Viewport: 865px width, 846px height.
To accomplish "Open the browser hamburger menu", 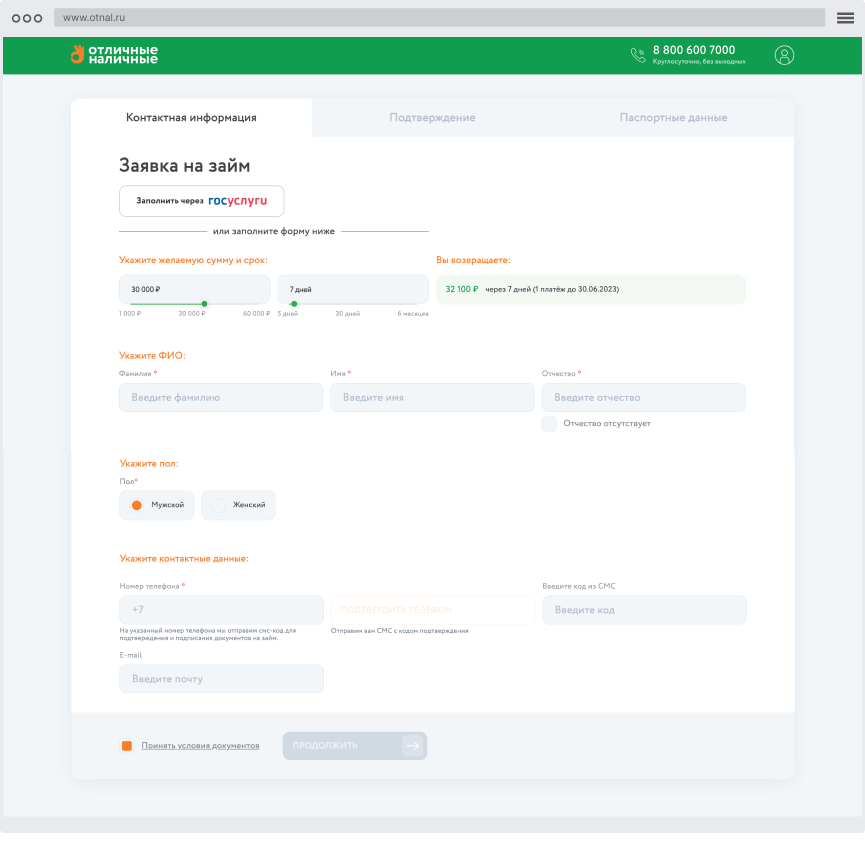I will pyautogui.click(x=845, y=18).
